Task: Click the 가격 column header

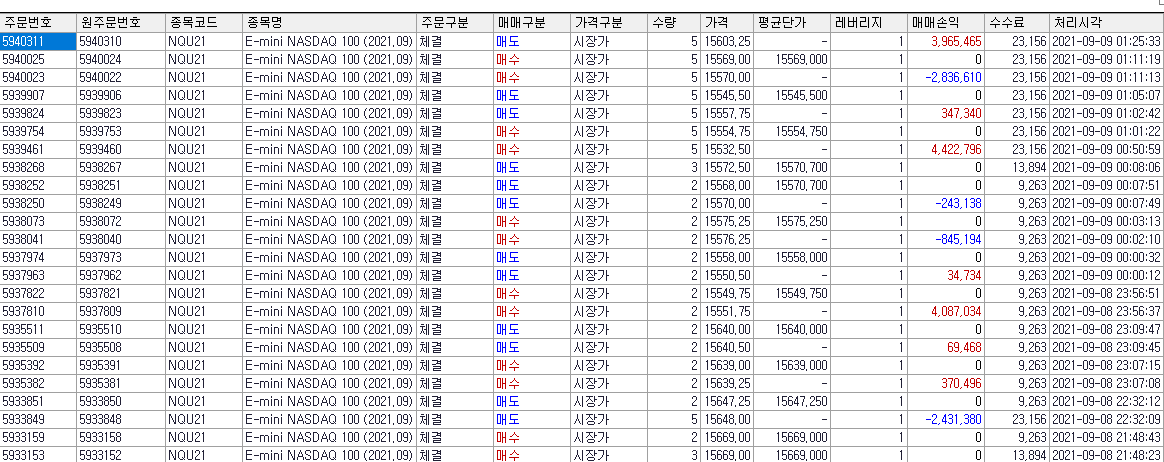Action: click(727, 22)
